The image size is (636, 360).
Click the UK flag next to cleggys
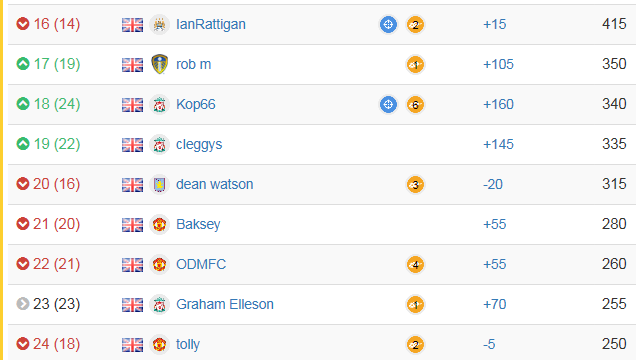pyautogui.click(x=132, y=145)
